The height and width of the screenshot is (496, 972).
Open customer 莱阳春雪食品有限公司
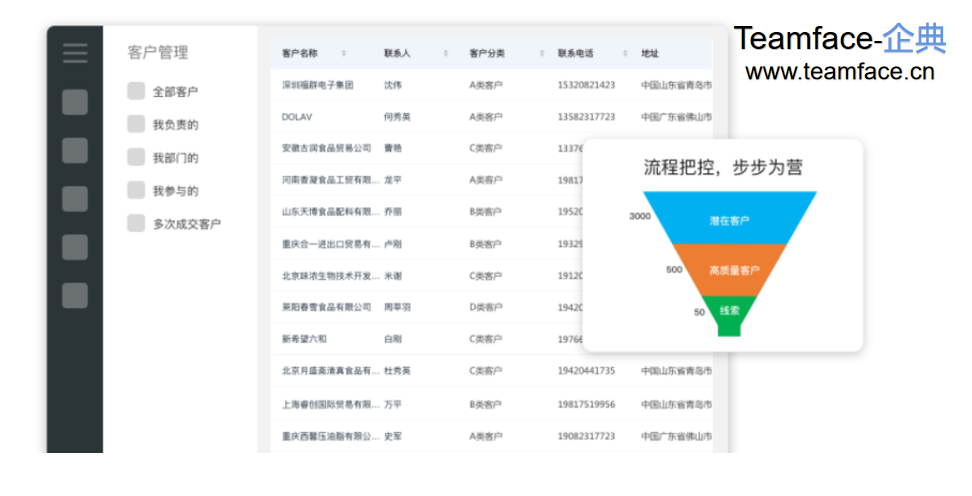click(x=327, y=307)
